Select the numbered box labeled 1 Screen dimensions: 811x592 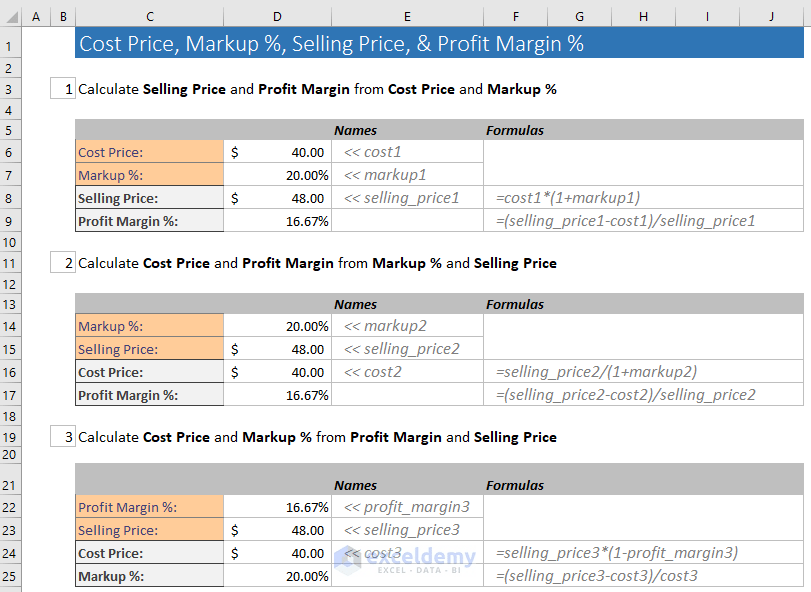[62, 88]
